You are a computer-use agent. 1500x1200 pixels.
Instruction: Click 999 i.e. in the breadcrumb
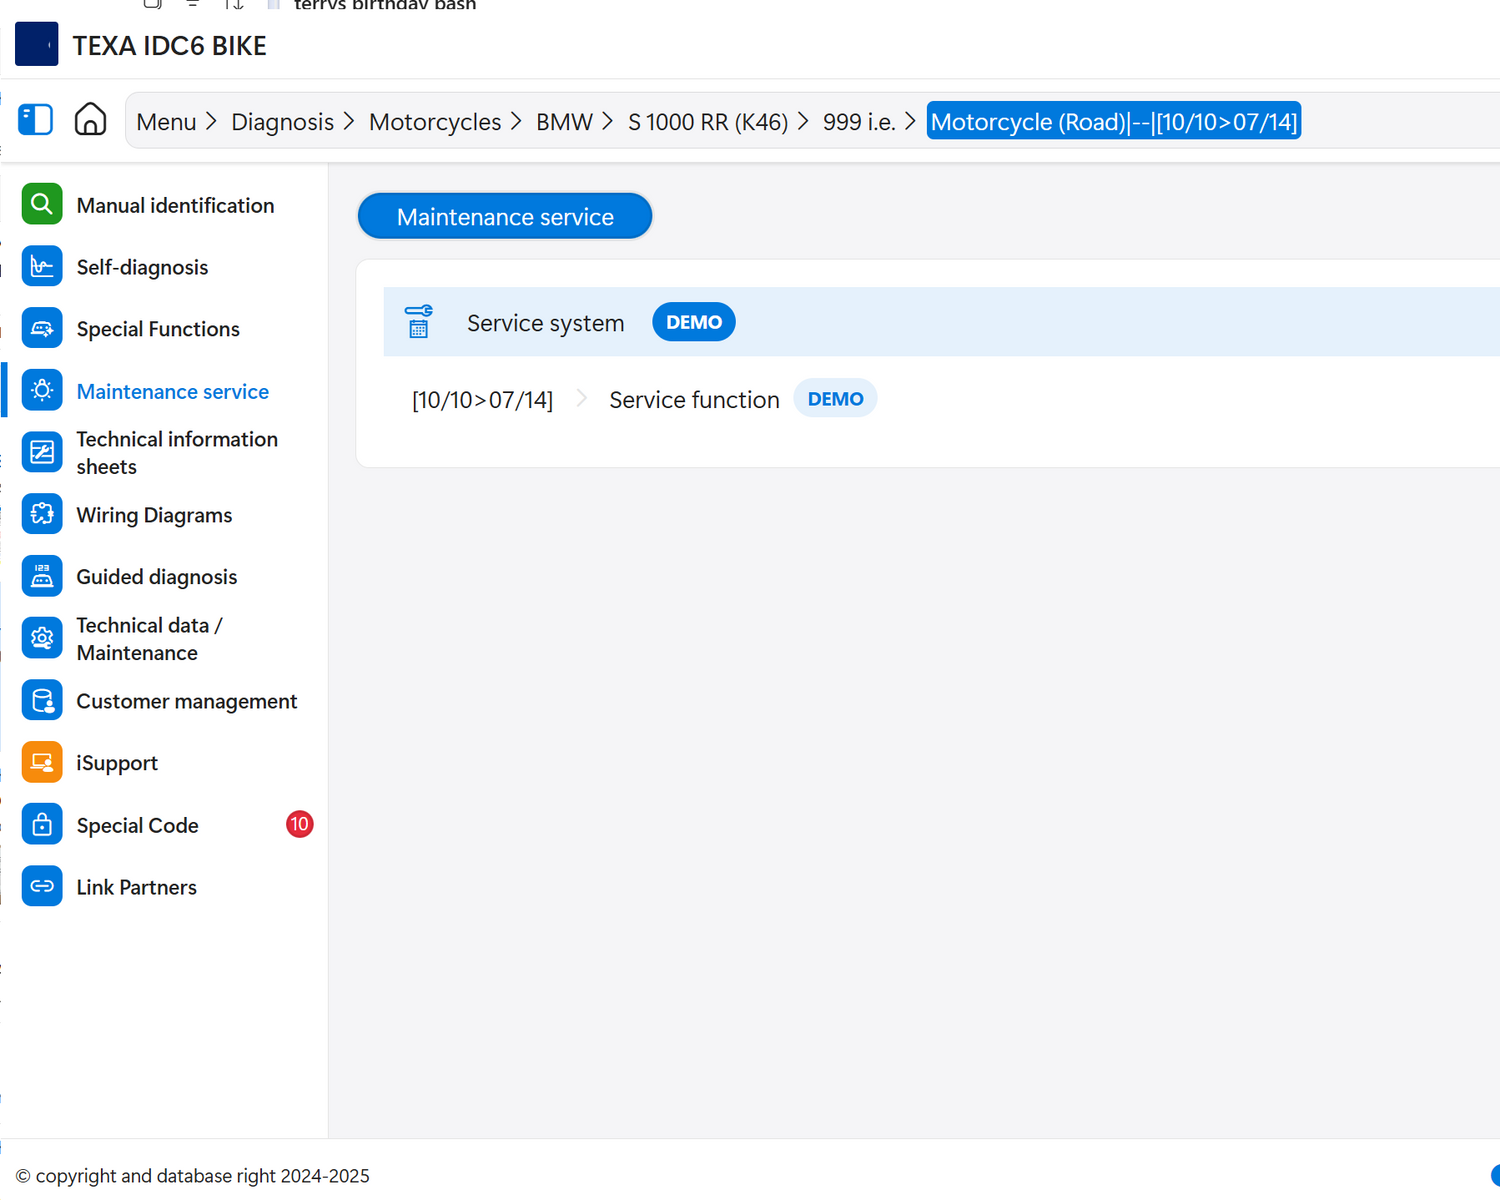[859, 122]
